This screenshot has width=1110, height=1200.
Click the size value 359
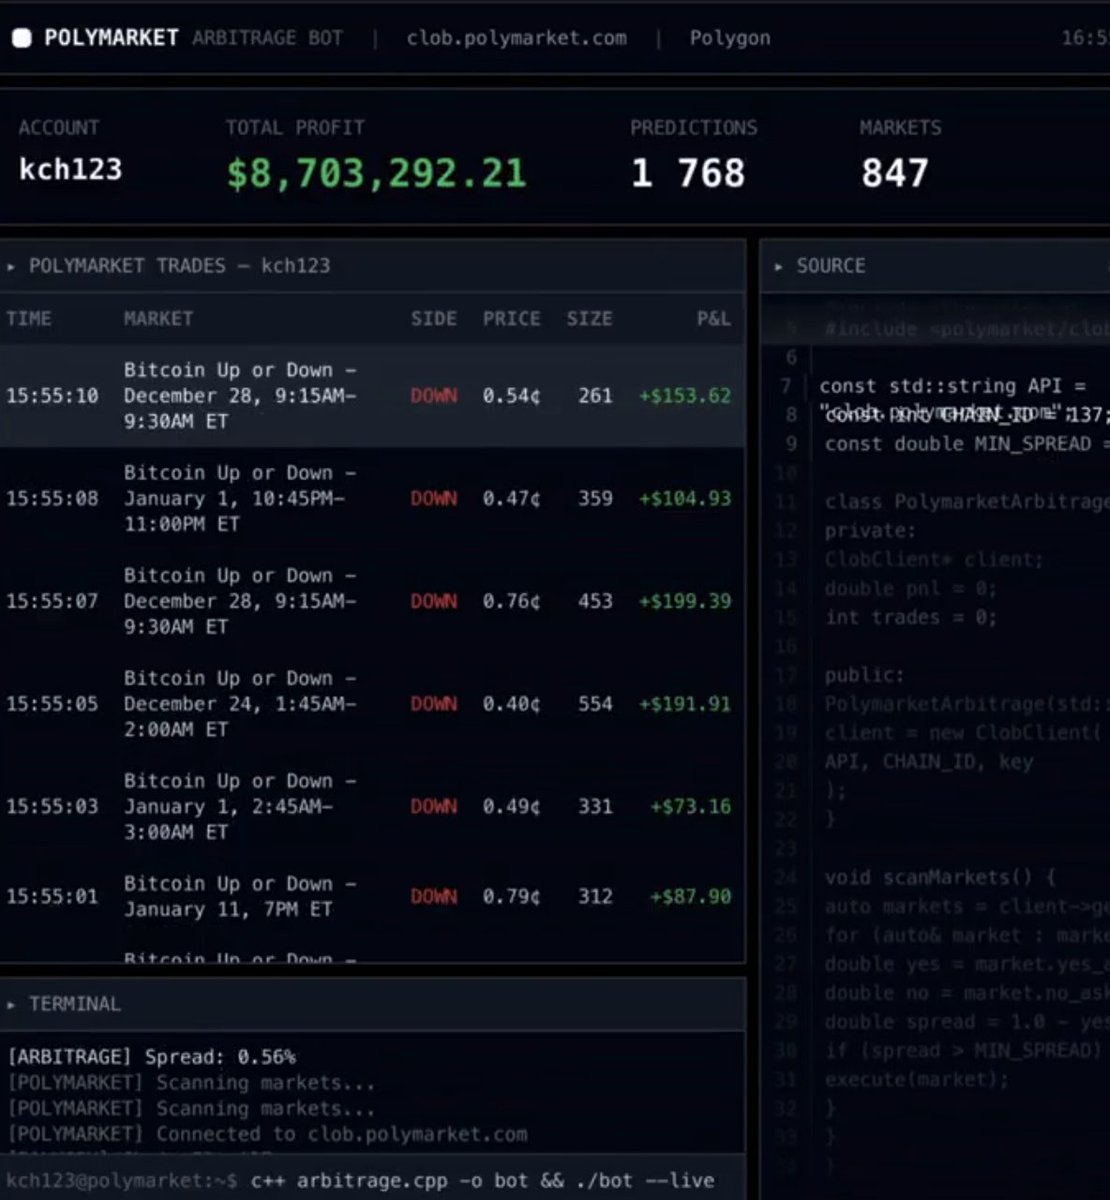pyautogui.click(x=595, y=498)
